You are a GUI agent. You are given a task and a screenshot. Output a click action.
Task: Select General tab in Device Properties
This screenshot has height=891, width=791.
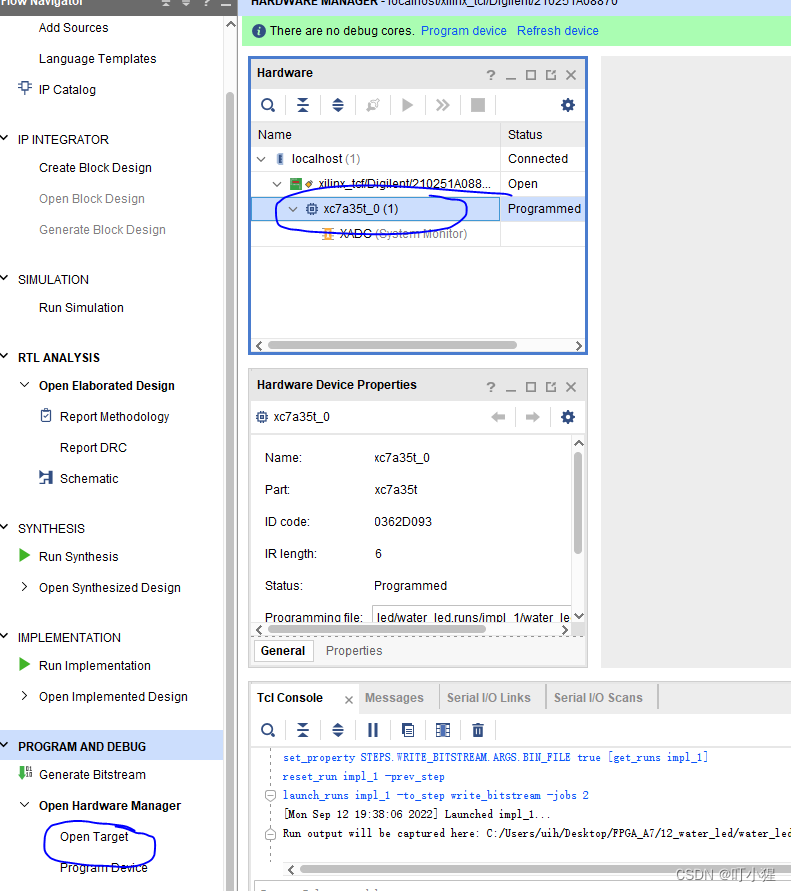pos(283,651)
